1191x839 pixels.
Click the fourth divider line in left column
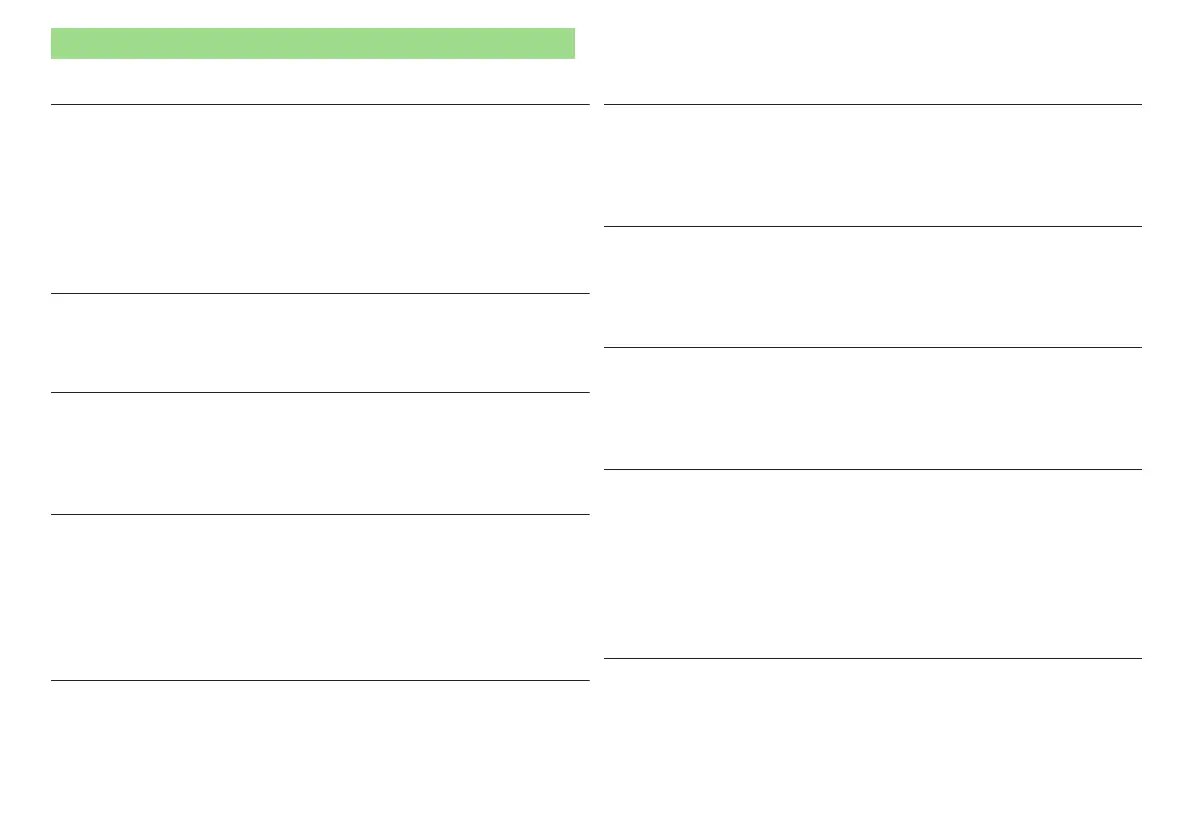[x=320, y=514]
